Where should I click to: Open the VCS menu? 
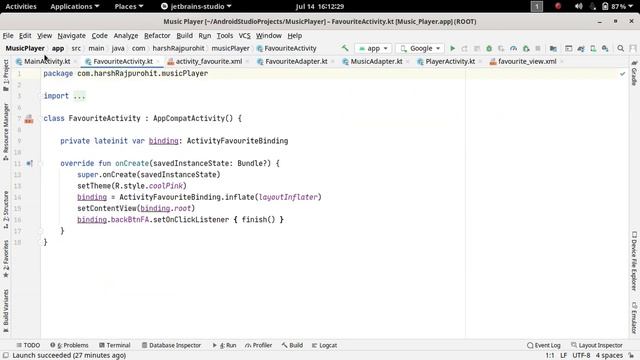click(244, 36)
